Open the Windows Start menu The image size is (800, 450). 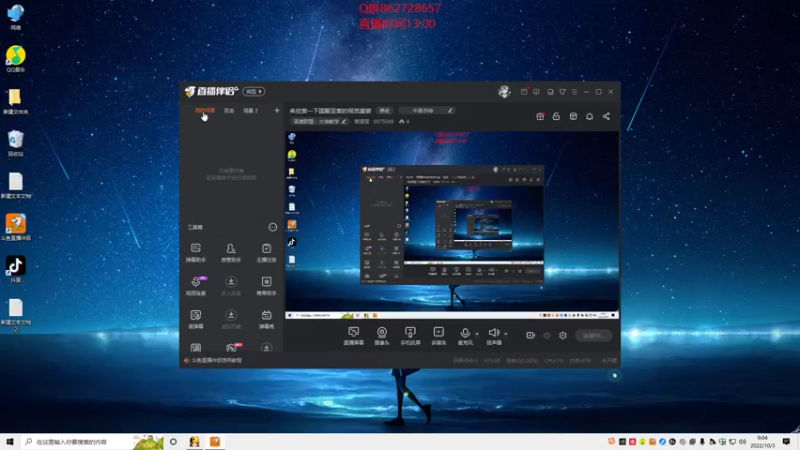10,442
